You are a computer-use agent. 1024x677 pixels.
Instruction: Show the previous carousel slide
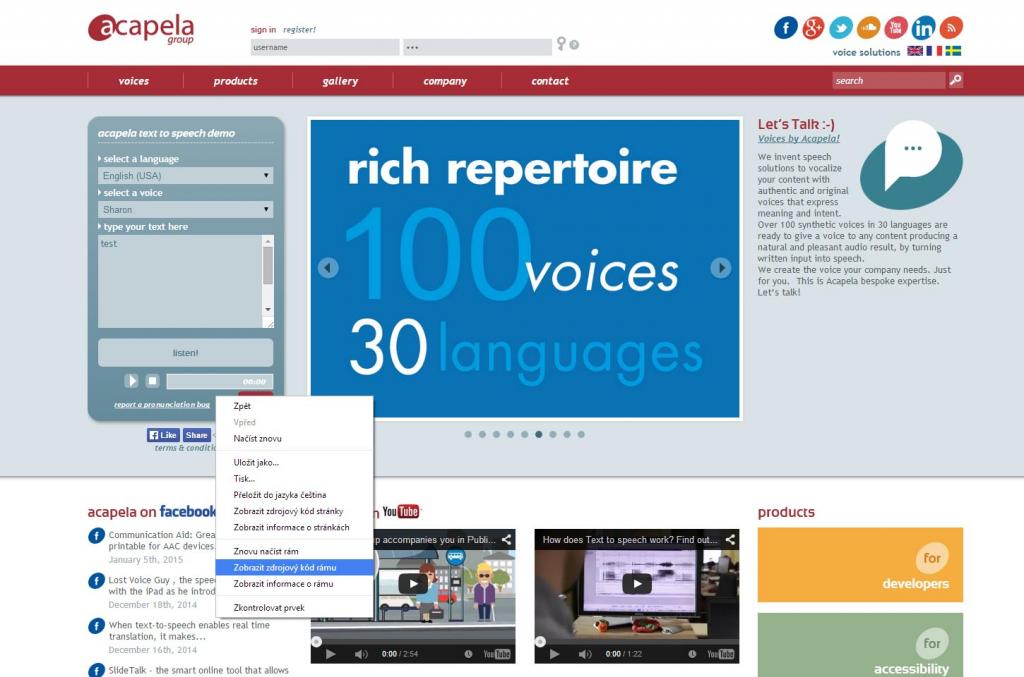click(x=328, y=268)
